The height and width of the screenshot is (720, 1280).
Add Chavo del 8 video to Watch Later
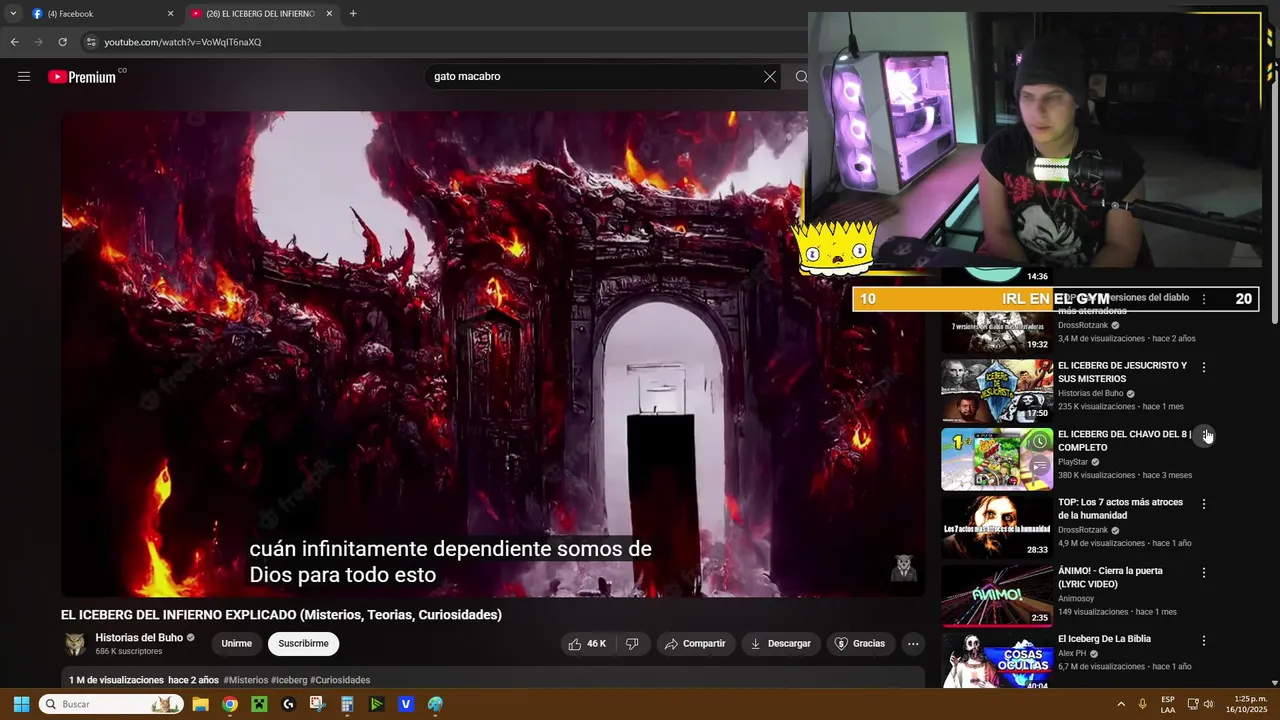[x=1040, y=442]
